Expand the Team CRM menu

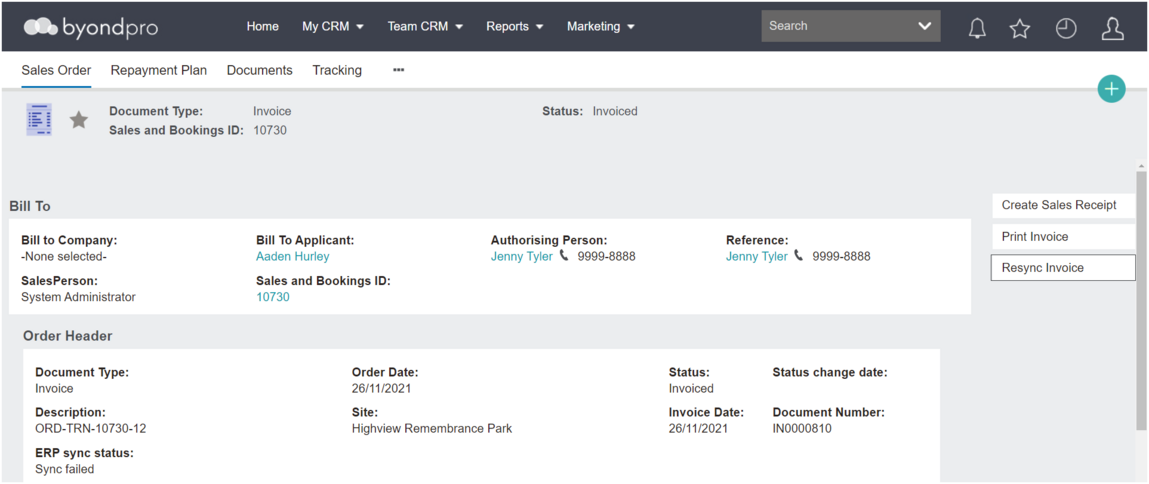pyautogui.click(x=425, y=26)
